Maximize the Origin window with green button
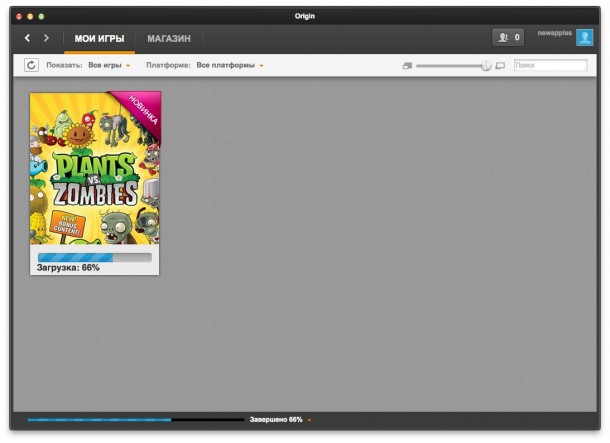This screenshot has width=610, height=443. (41, 16)
